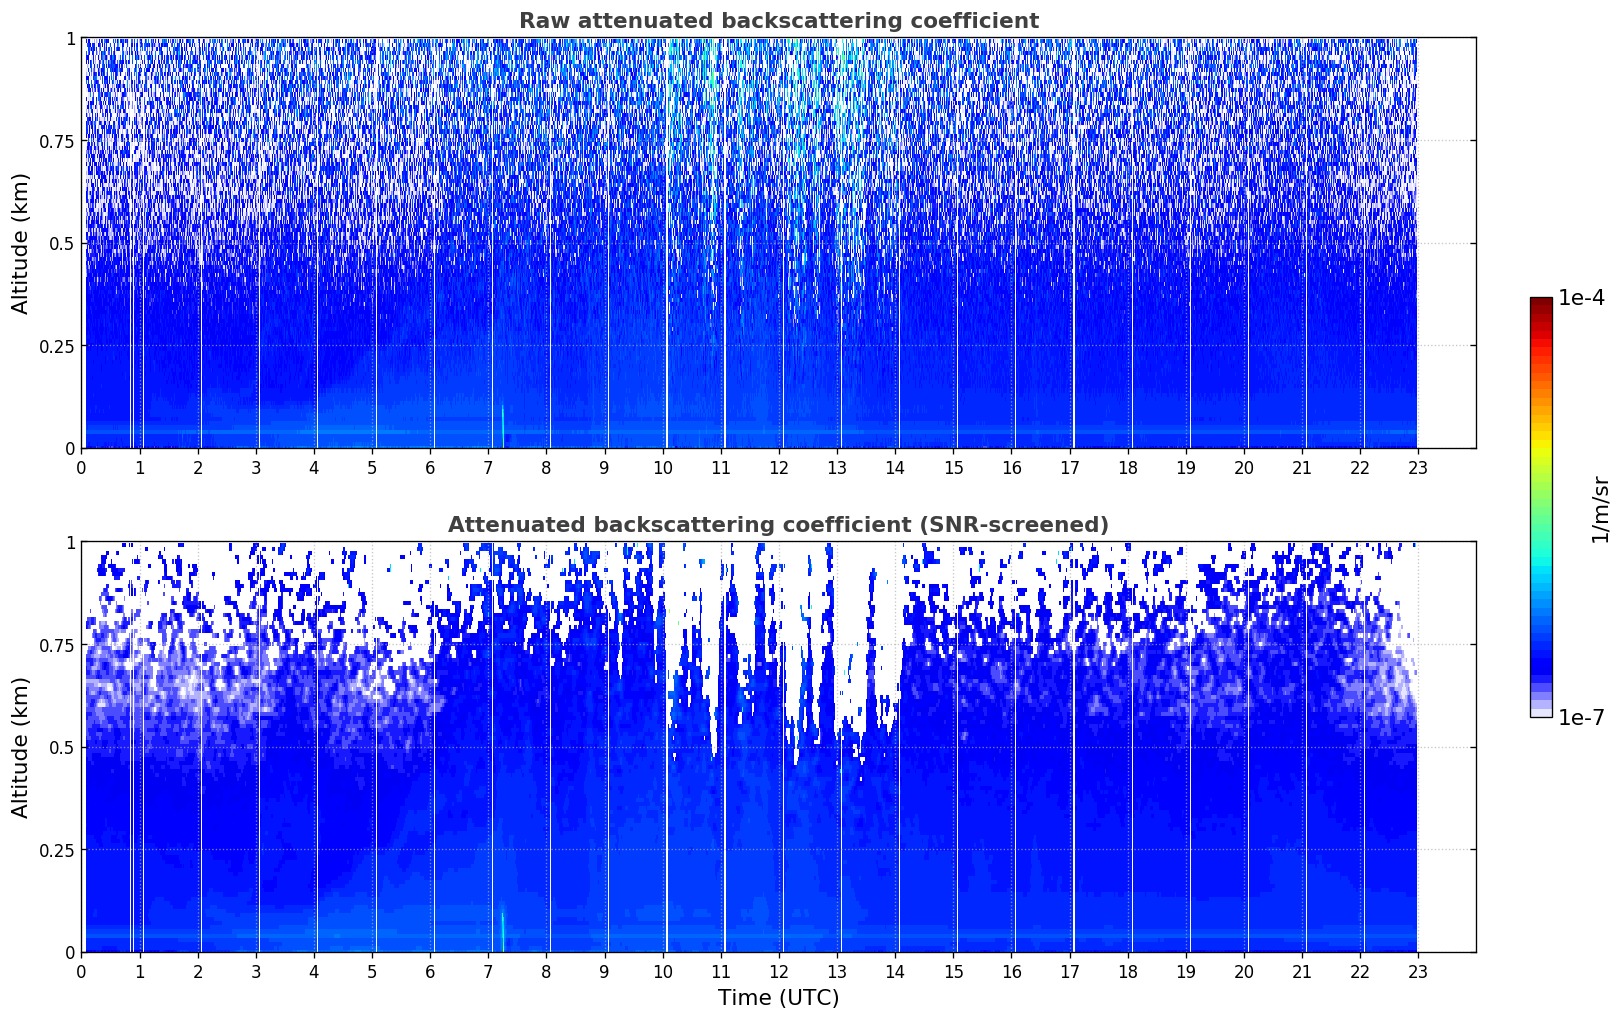
Task: Click the 0.75 altitude tick on the raw plot
Action: [58, 141]
